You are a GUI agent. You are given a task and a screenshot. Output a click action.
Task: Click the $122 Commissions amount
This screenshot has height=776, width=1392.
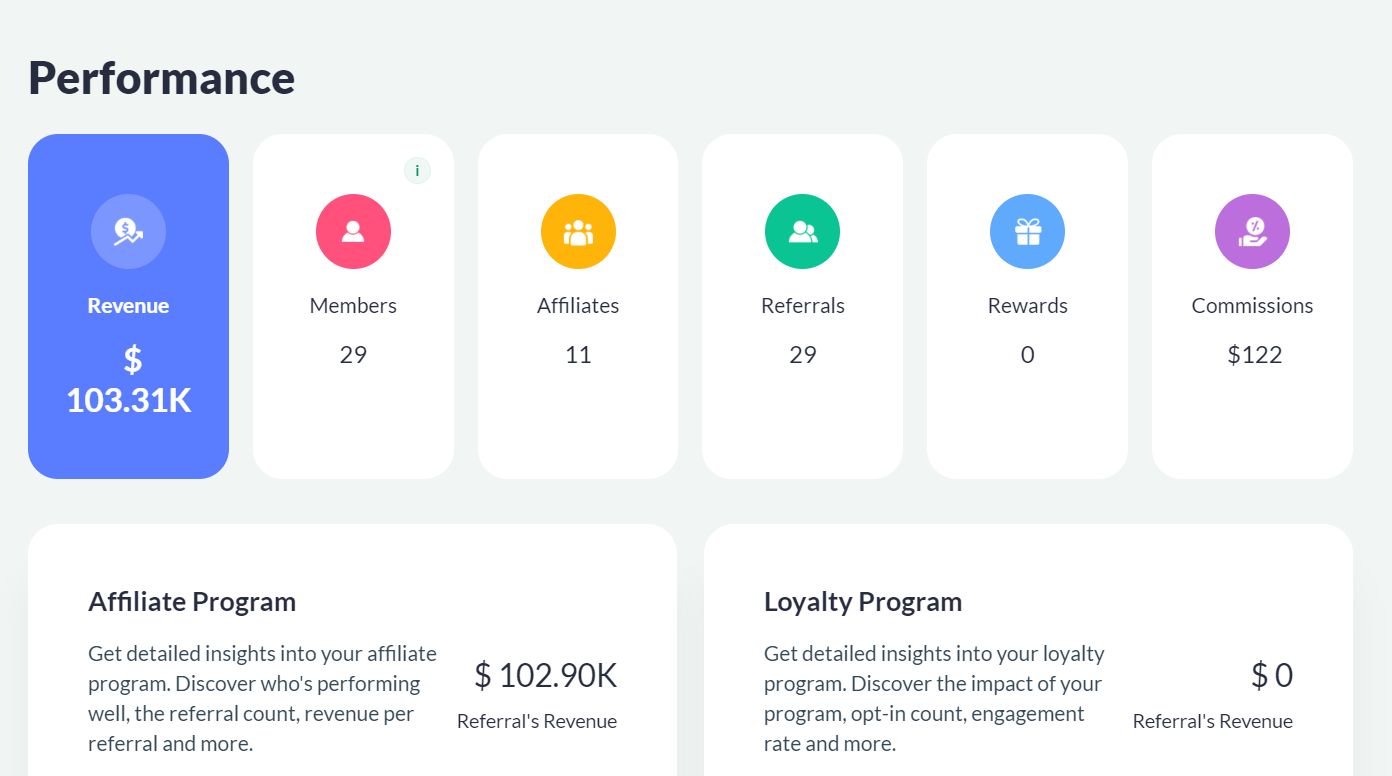click(x=1254, y=355)
